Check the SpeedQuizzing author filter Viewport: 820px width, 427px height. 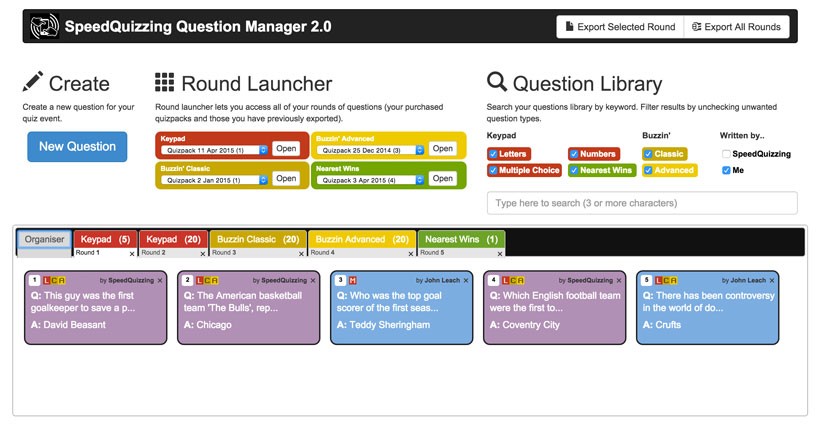click(x=726, y=154)
